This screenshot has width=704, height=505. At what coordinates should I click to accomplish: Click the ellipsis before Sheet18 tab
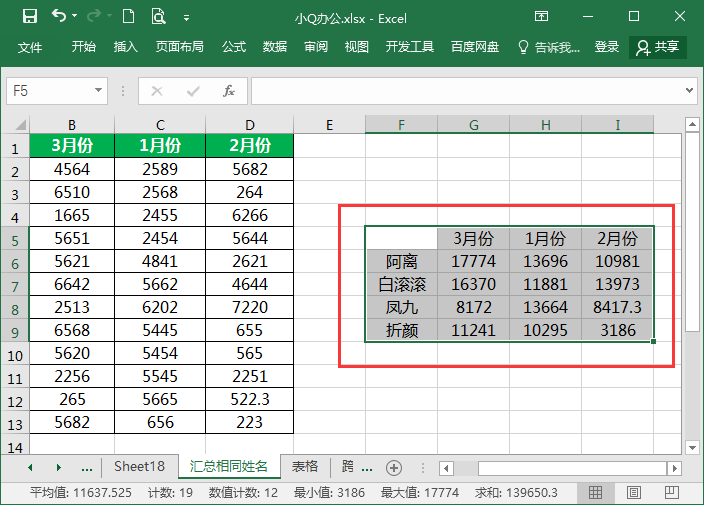point(87,468)
